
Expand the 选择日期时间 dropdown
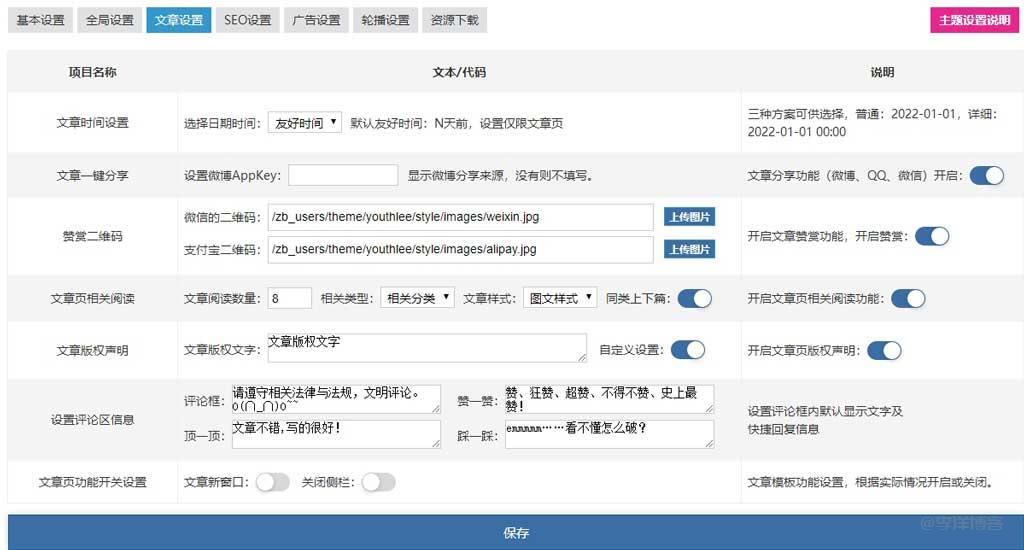coord(305,123)
